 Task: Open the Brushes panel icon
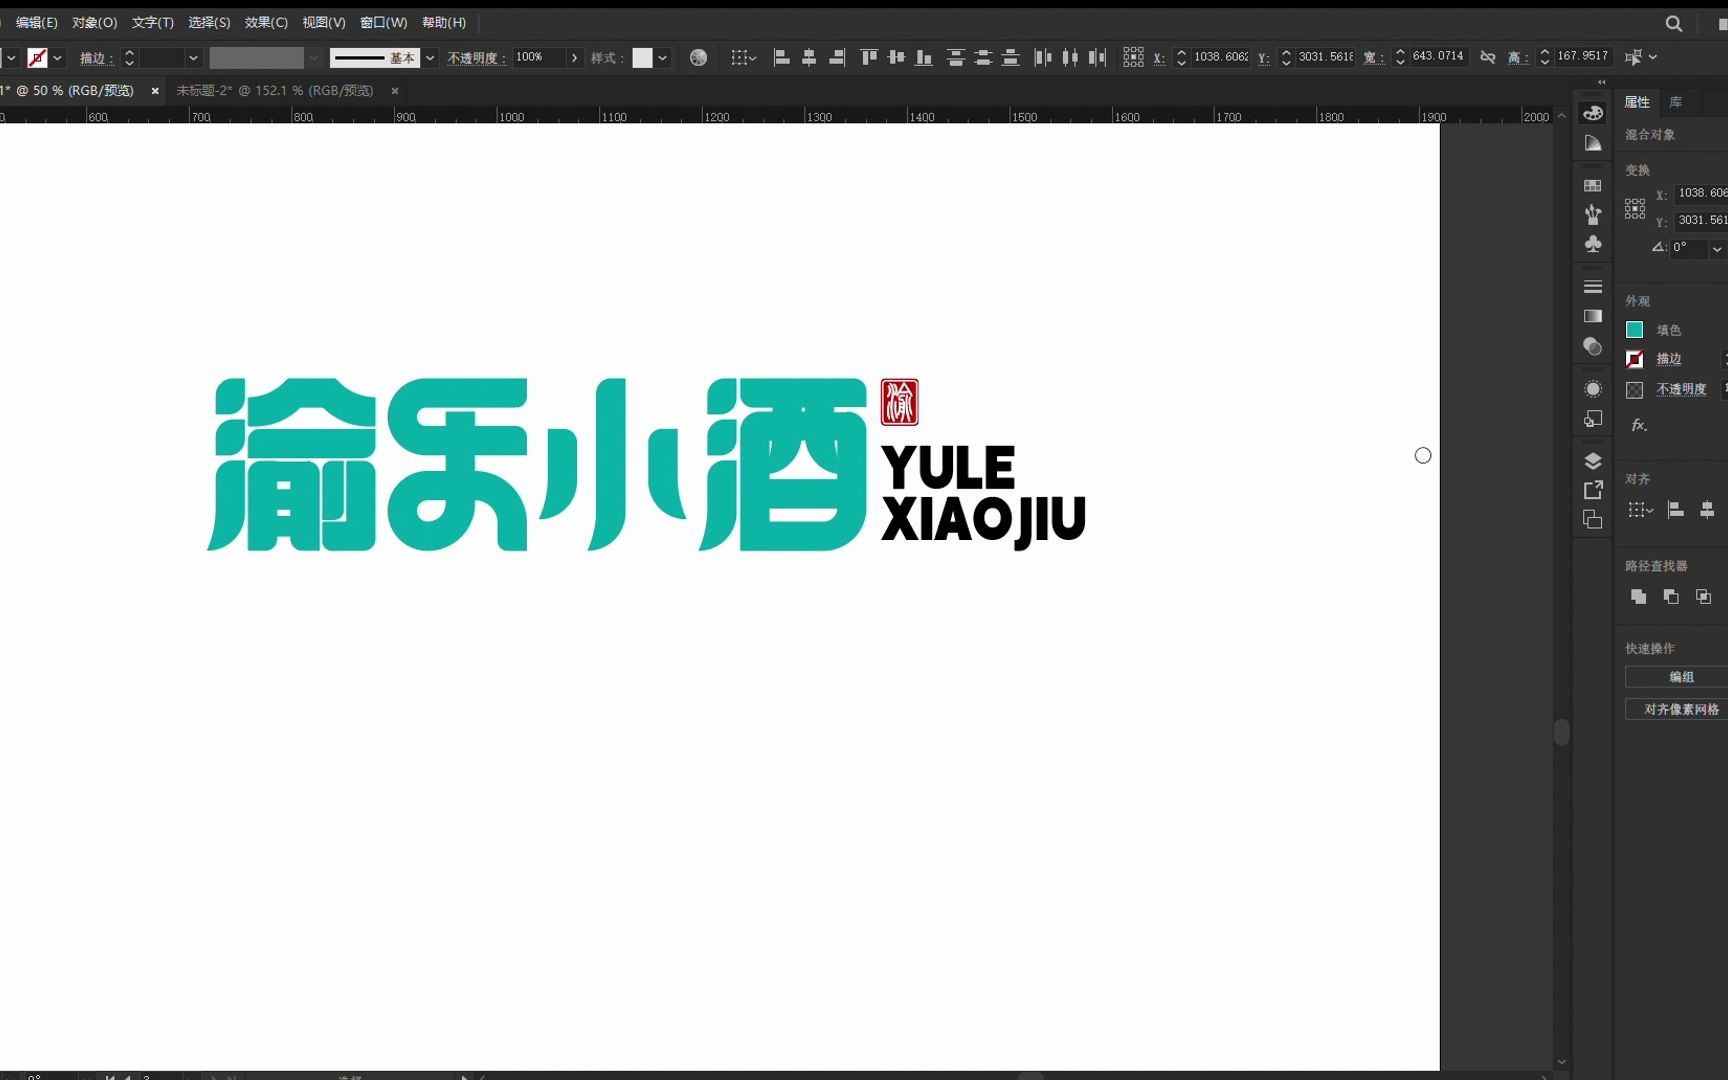[x=1593, y=214]
